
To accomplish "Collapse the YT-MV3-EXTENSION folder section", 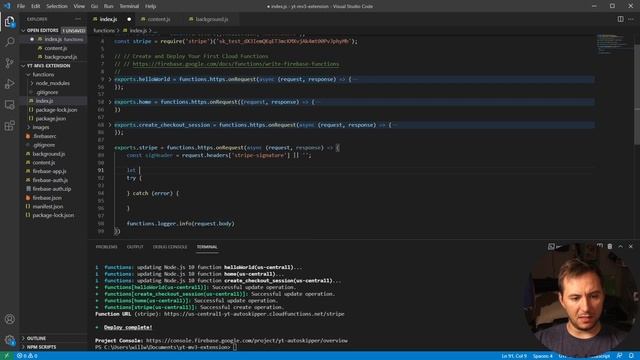I will point(48,66).
